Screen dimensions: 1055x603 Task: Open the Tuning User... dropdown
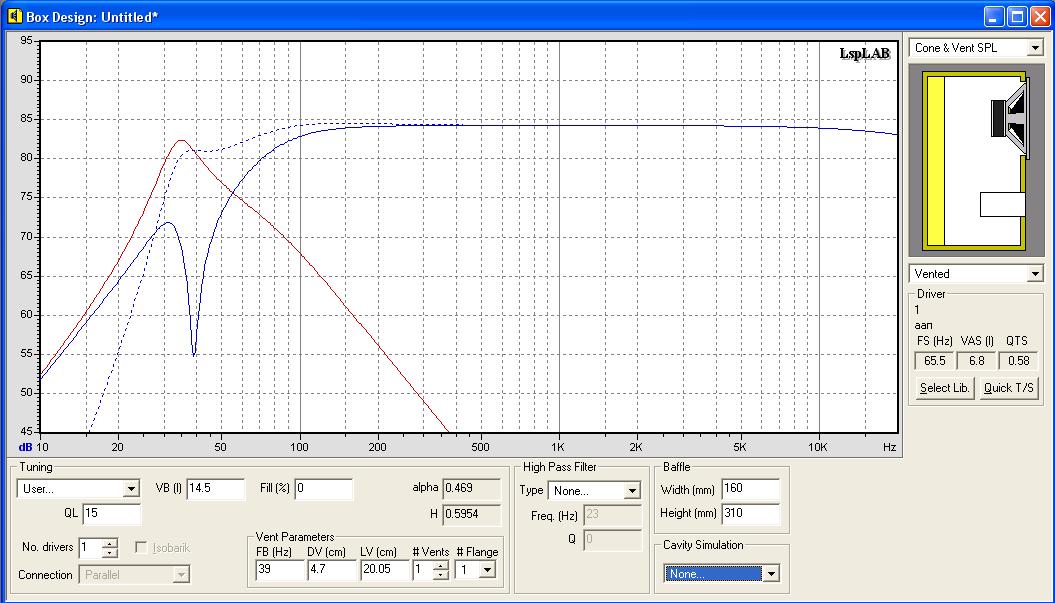tap(131, 489)
